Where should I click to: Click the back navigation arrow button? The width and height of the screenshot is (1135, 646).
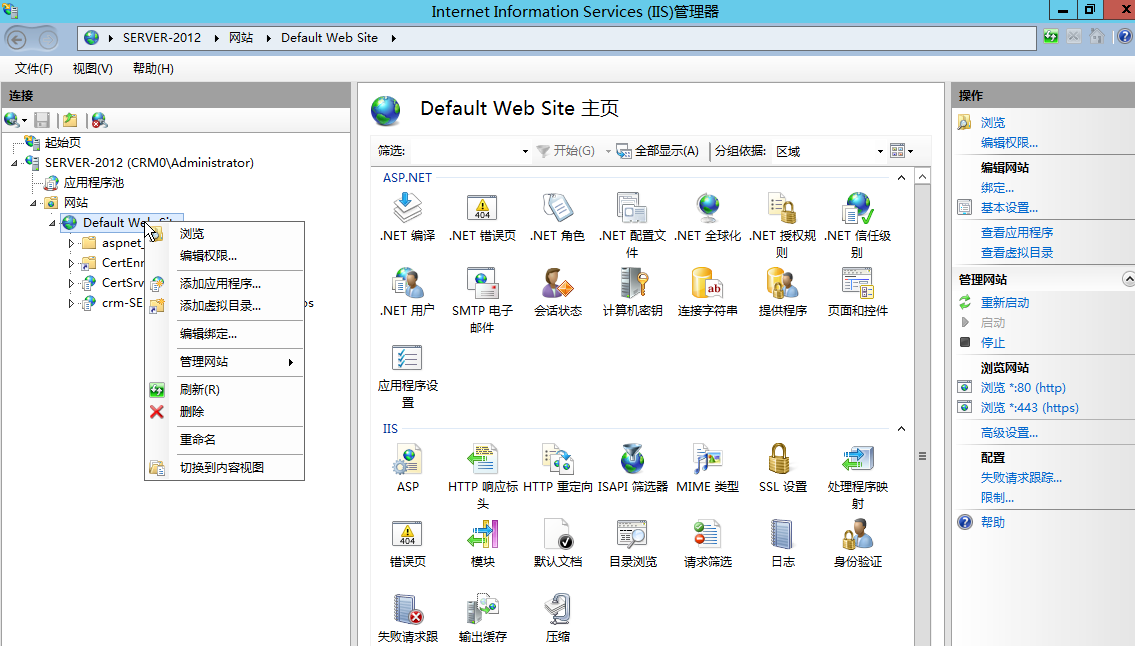pos(17,39)
